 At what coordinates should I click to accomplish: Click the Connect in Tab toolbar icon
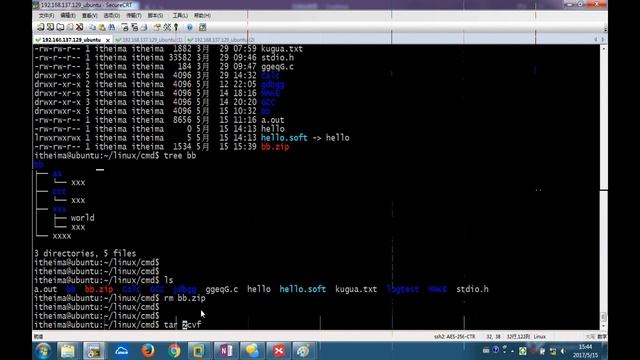coord(60,27)
